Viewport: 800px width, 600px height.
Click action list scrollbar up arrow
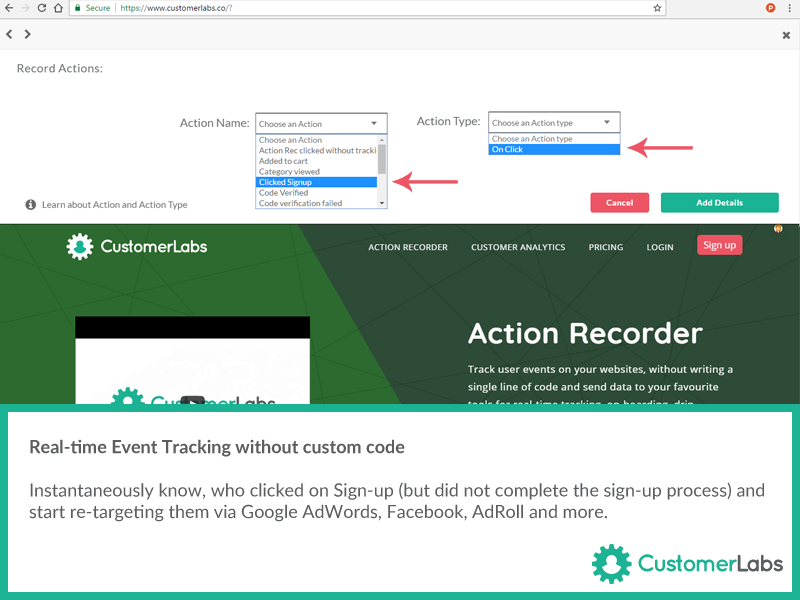382,140
